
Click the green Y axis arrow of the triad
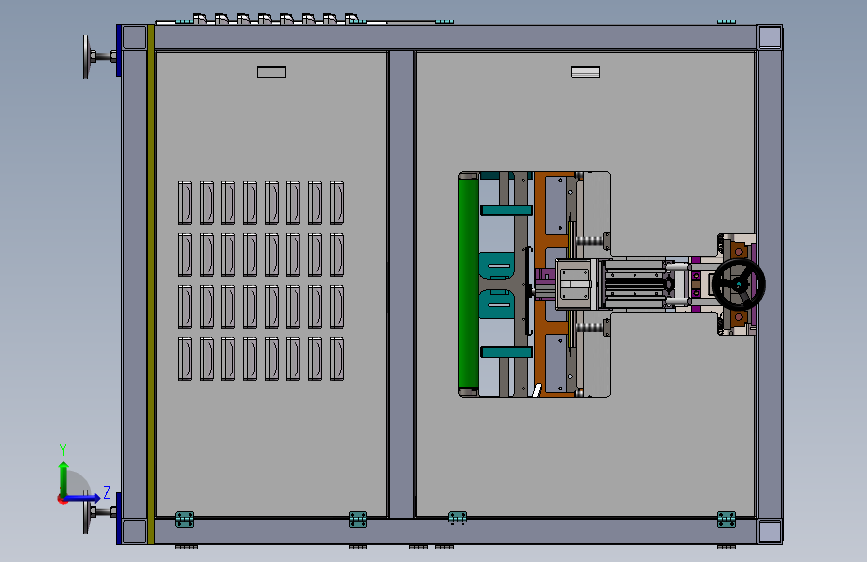tap(64, 479)
